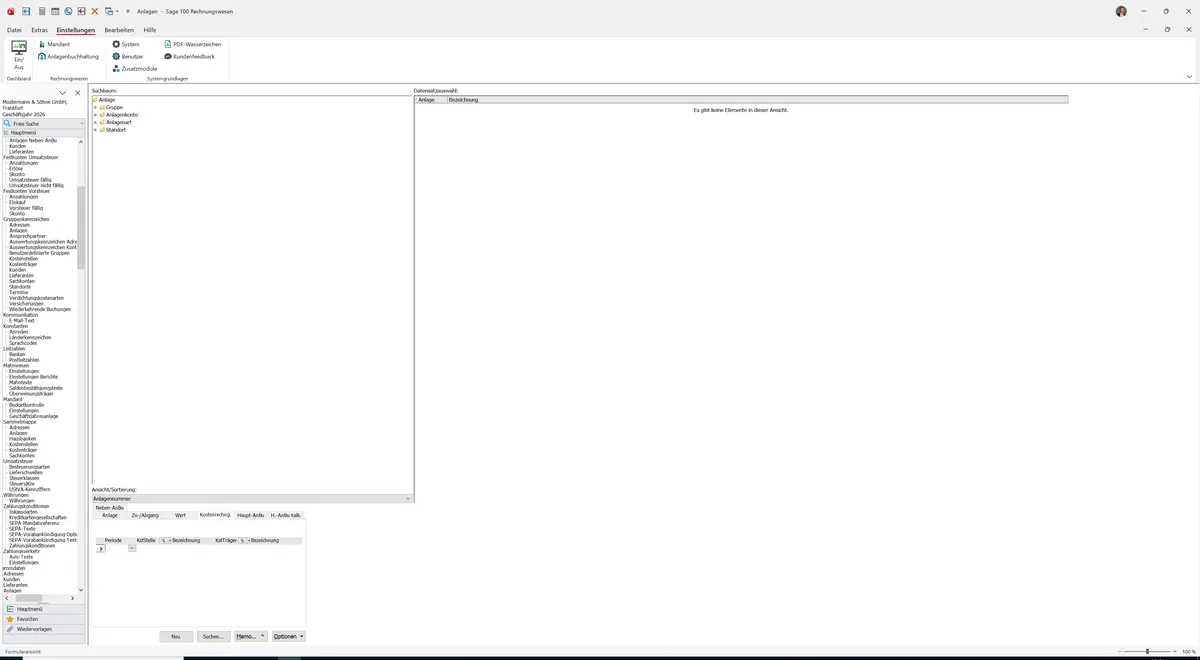1200x660 pixels.
Task: Switch to the Neben-AnBu tab
Action: pyautogui.click(x=110, y=508)
